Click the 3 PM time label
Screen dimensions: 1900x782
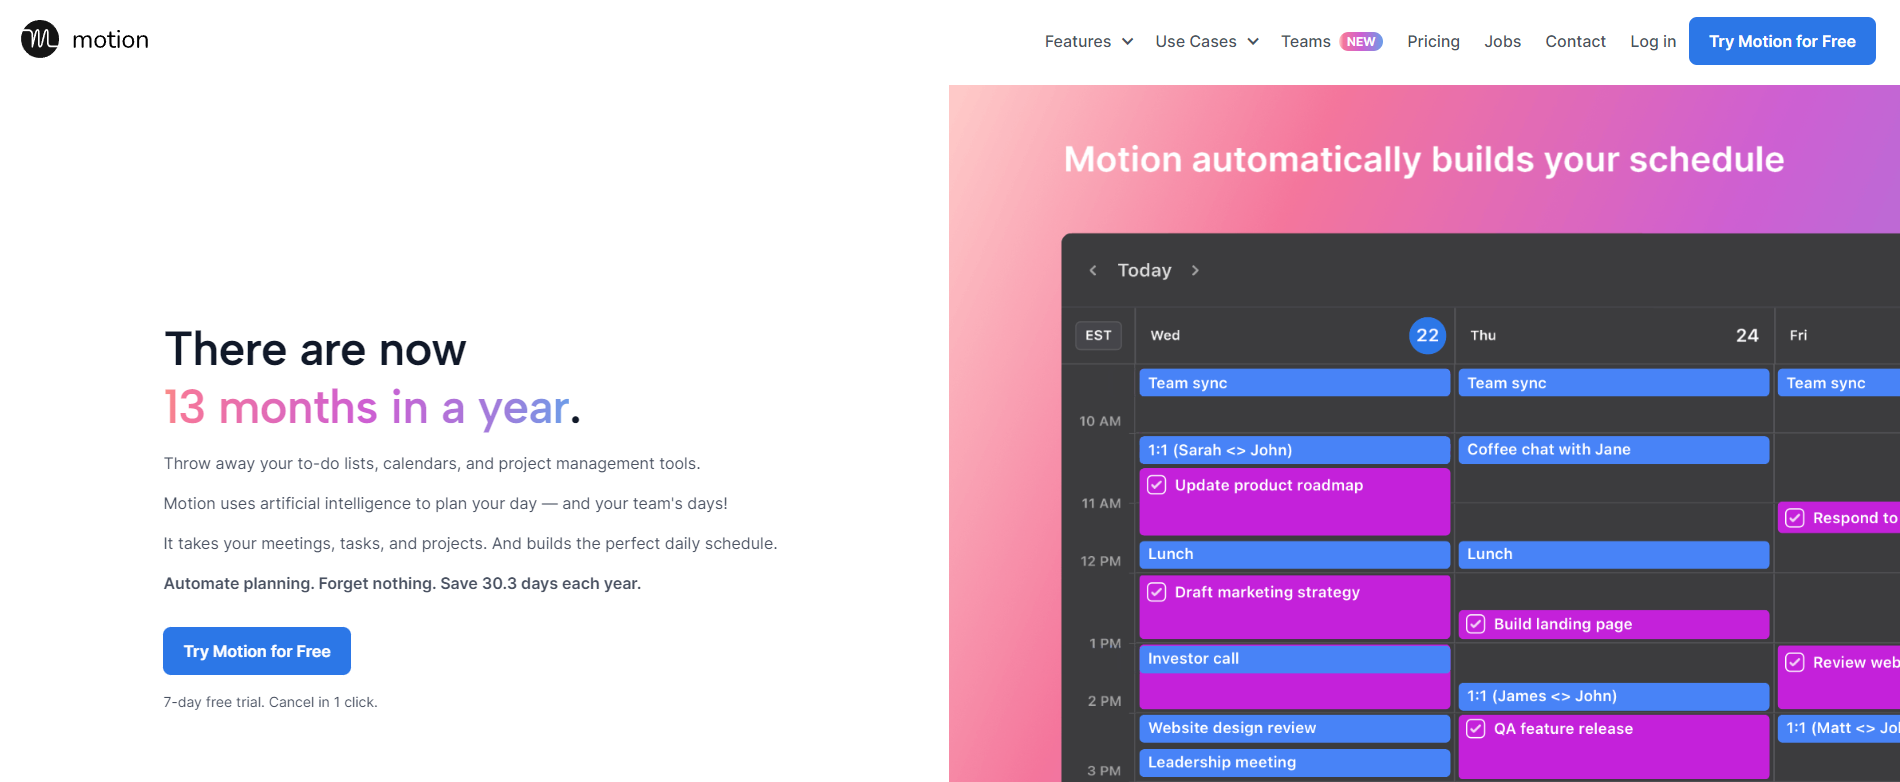[1104, 771]
